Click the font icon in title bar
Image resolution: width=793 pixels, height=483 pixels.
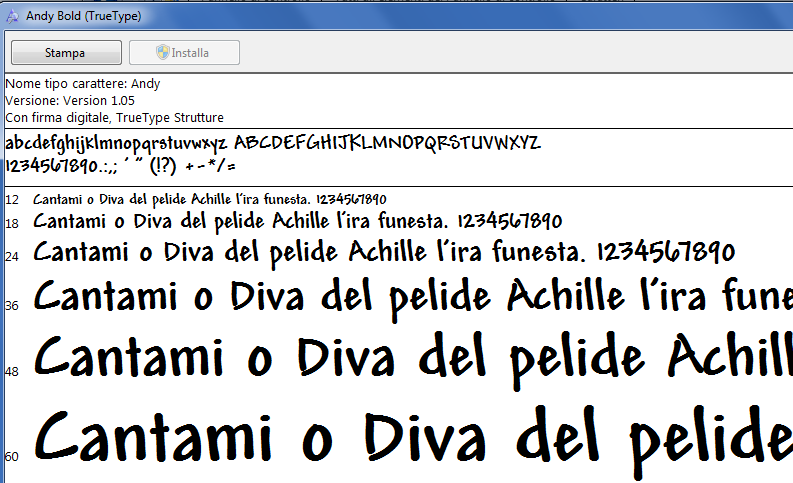click(x=13, y=16)
